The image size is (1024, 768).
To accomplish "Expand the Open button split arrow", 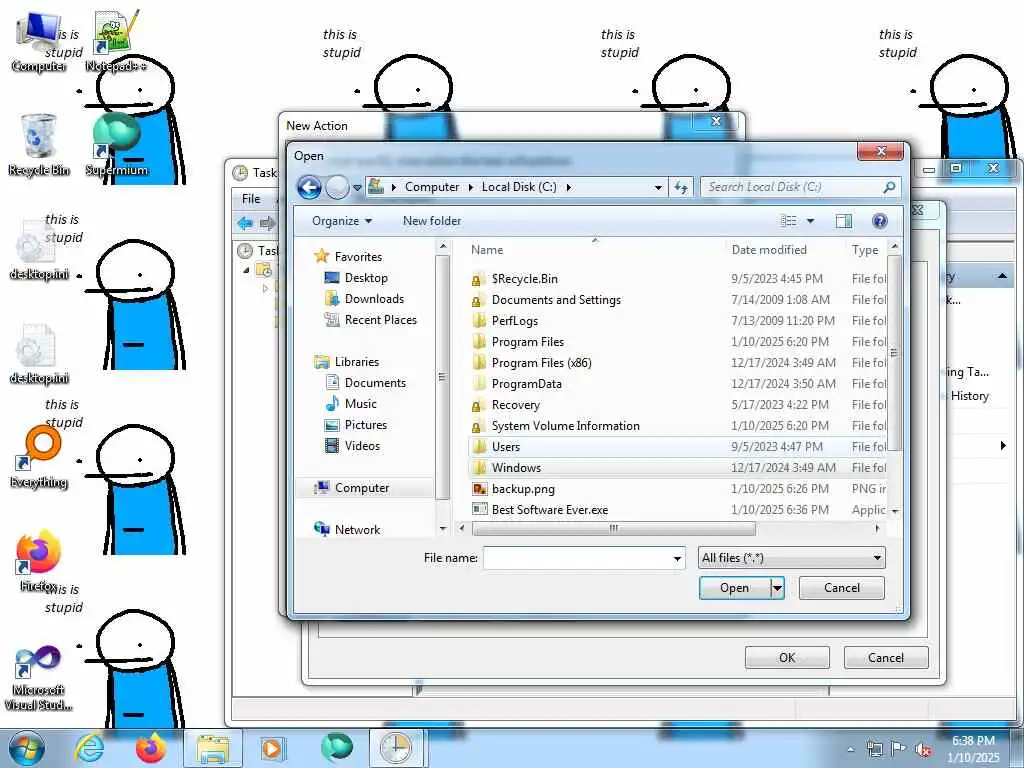I will tap(777, 588).
